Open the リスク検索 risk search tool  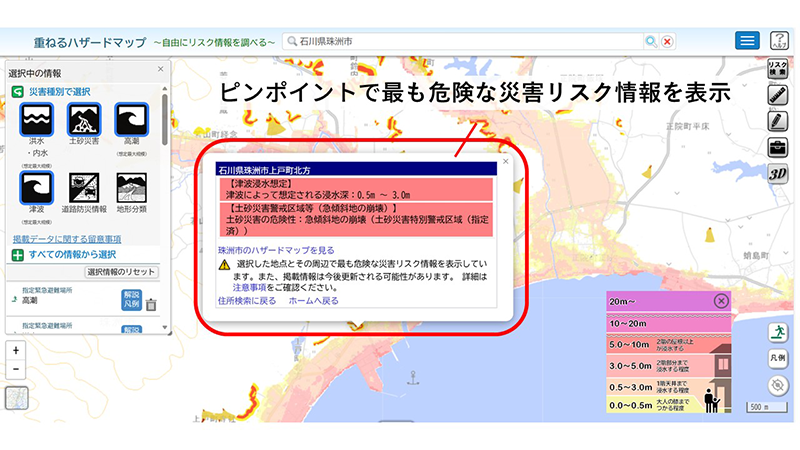(778, 68)
